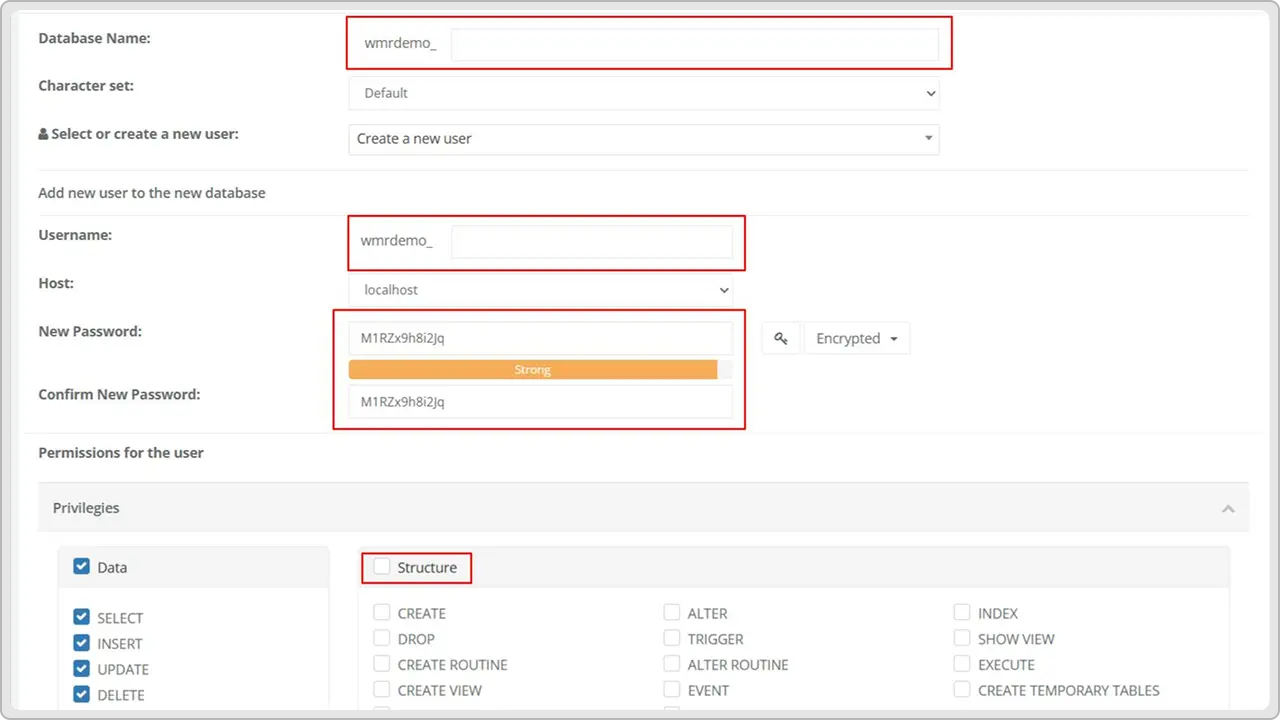Enable the DROP privilege checkbox
This screenshot has height=720, width=1280.
coord(382,638)
